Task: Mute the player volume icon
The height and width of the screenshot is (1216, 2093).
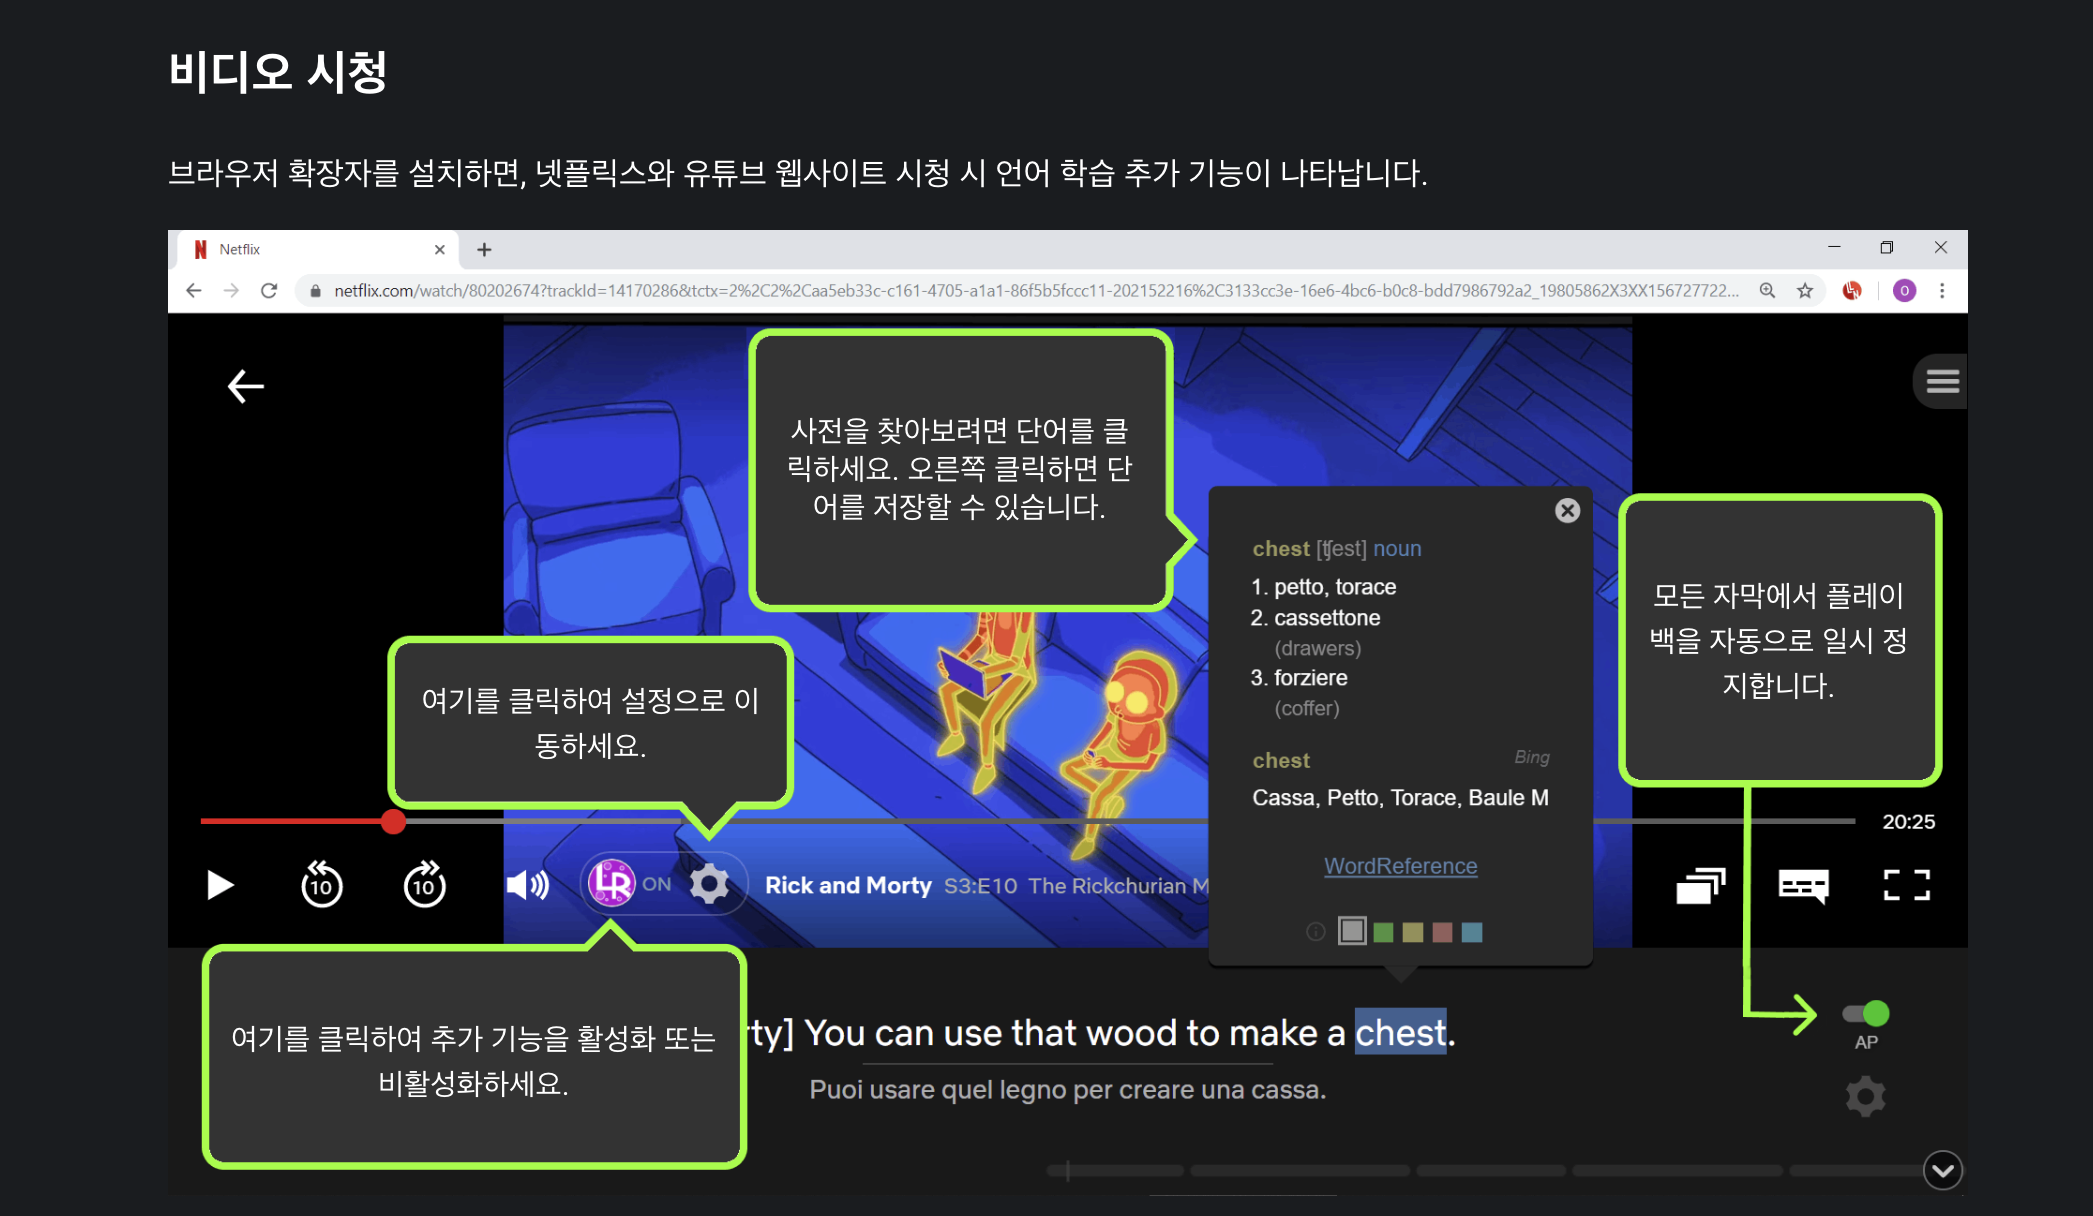Action: click(528, 884)
